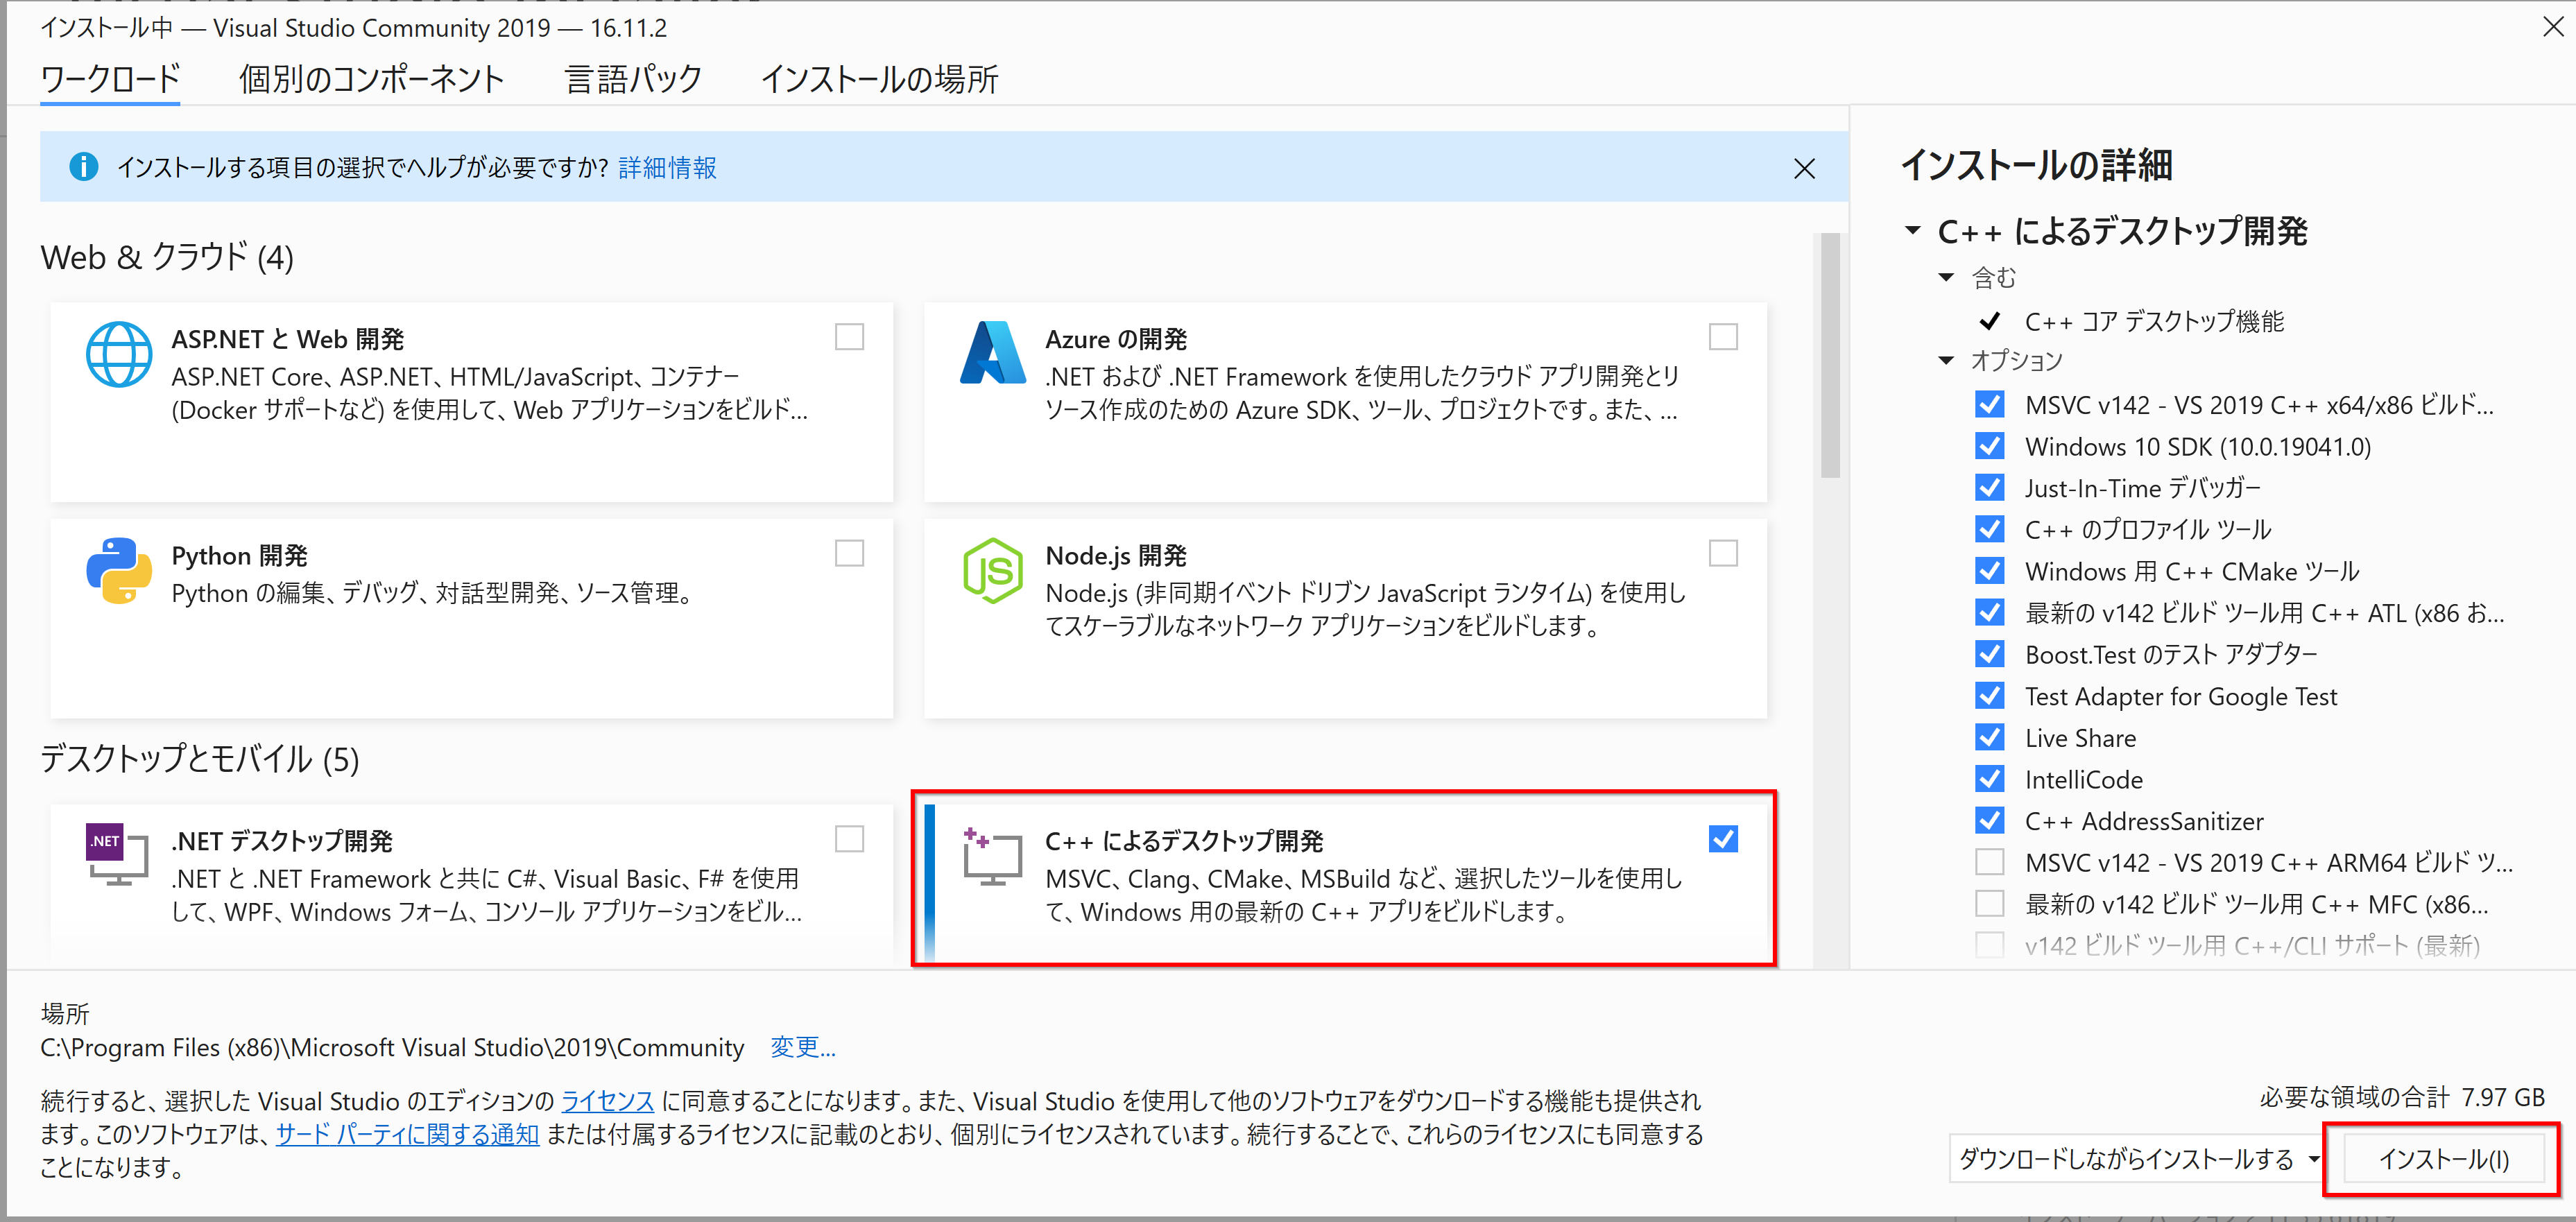Click the C++ コア デスクトップ機能 item

pos(2154,321)
